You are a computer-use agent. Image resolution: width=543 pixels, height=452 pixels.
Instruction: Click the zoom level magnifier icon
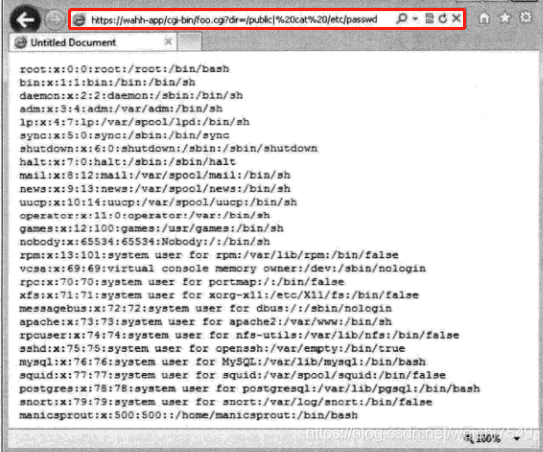pos(469,438)
